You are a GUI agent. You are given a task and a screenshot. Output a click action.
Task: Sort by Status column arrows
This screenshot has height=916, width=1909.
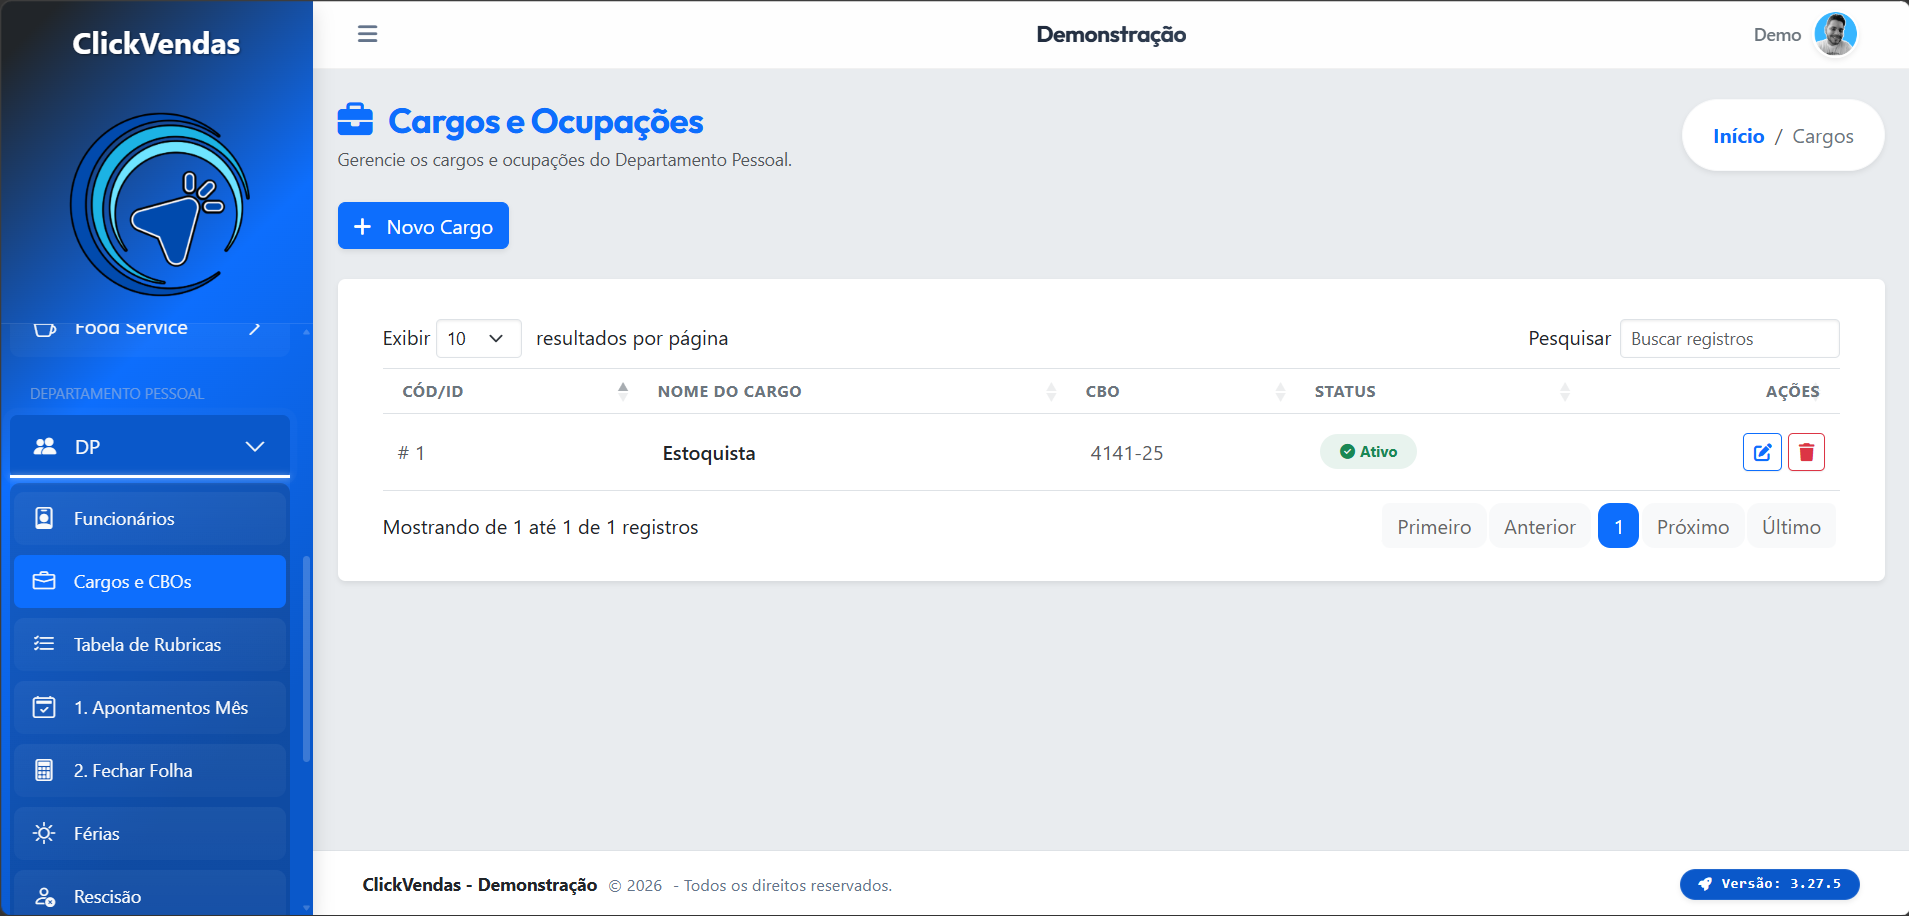point(1565,391)
